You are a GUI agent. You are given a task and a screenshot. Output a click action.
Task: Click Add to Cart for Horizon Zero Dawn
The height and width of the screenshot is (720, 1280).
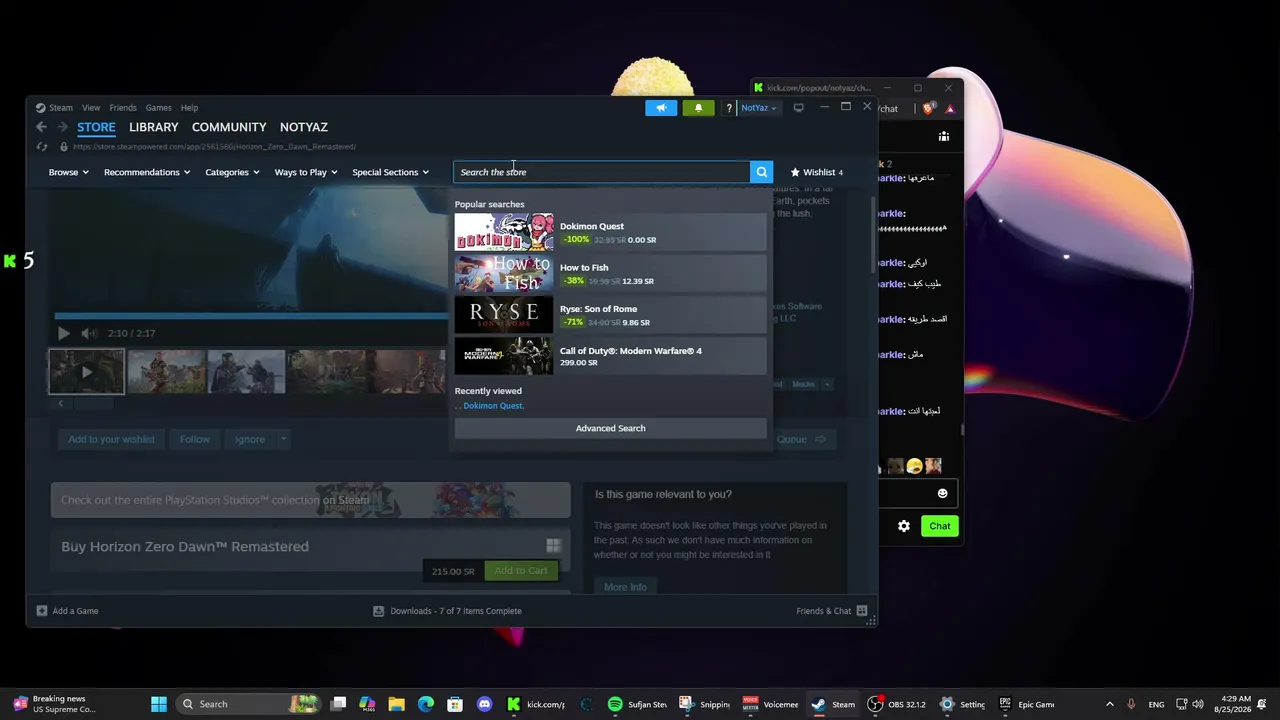pyautogui.click(x=521, y=571)
